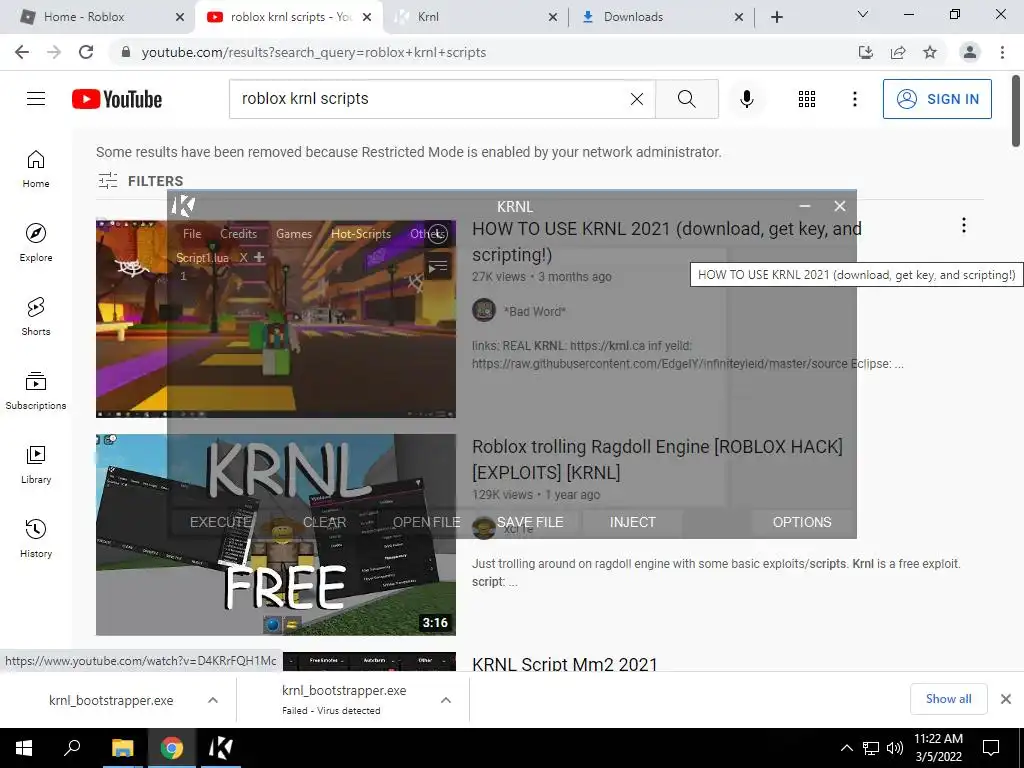Open YouTube search FILTERS
Image resolution: width=1024 pixels, height=768 pixels.
pyautogui.click(x=140, y=181)
